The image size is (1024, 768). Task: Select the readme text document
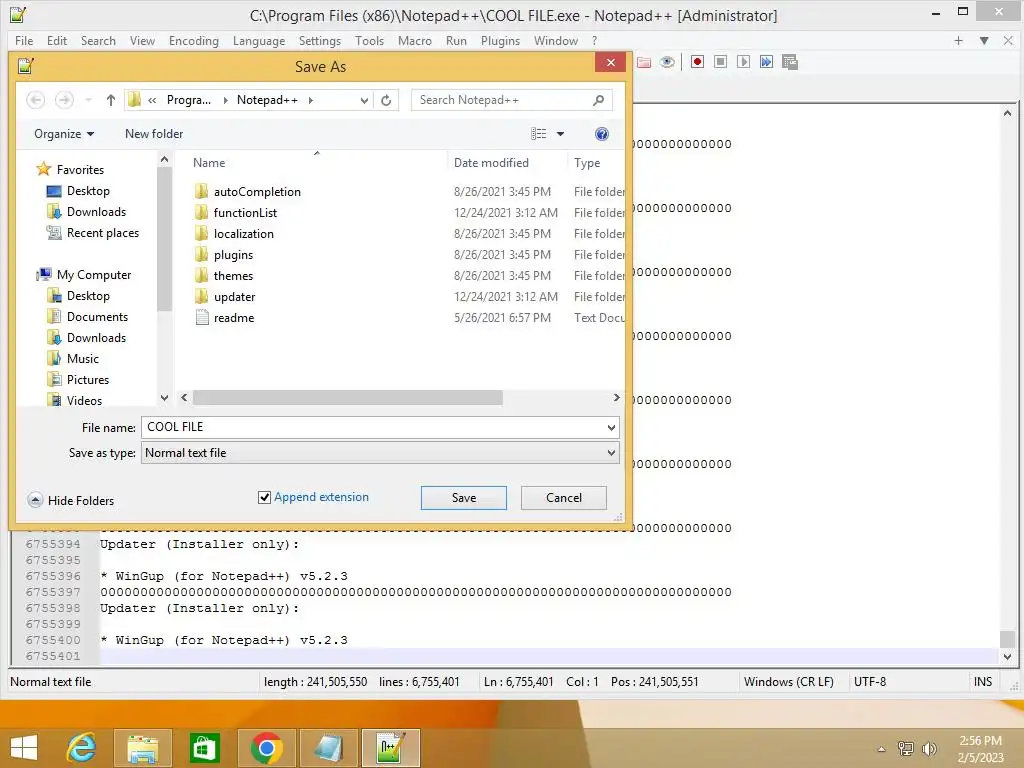(234, 318)
